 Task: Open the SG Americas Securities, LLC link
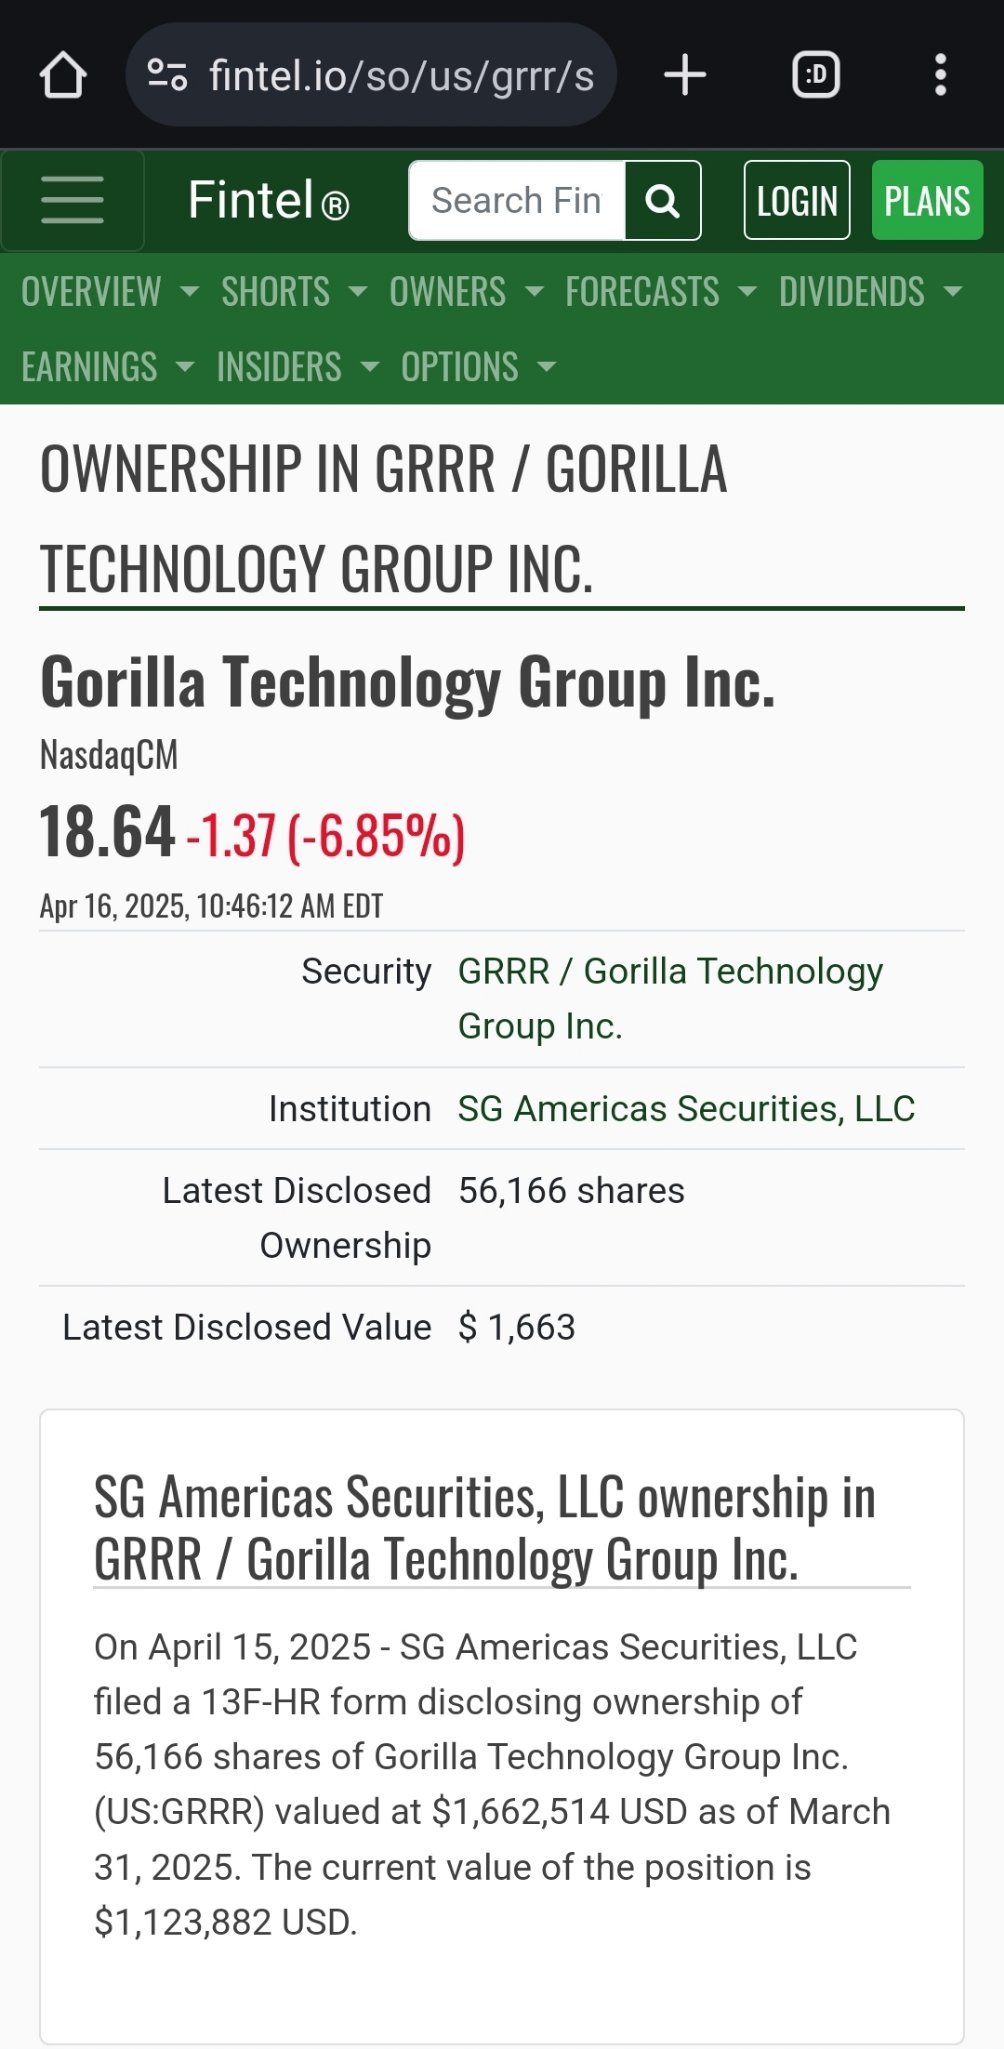pos(686,1109)
